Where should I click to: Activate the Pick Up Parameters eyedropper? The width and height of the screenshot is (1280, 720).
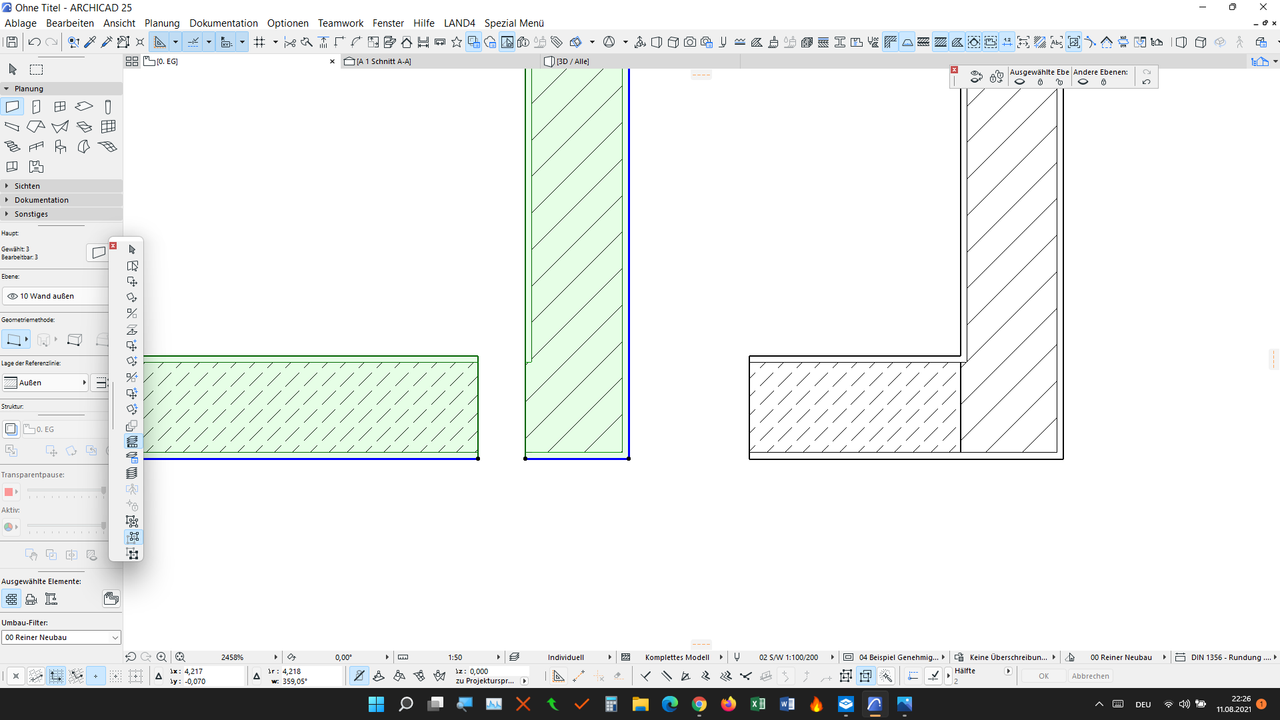coord(90,42)
